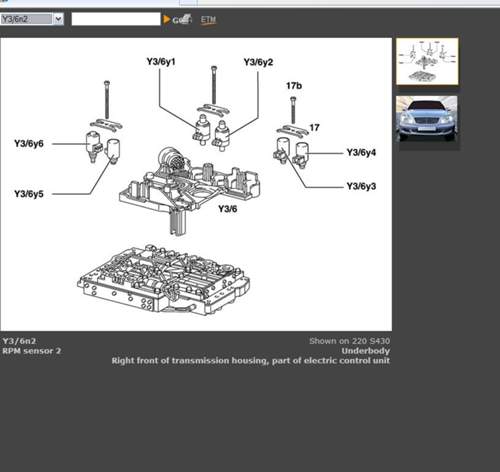This screenshot has height=472, width=500.
Task: Click the Y3/6y5 label in diagram
Action: pos(29,194)
